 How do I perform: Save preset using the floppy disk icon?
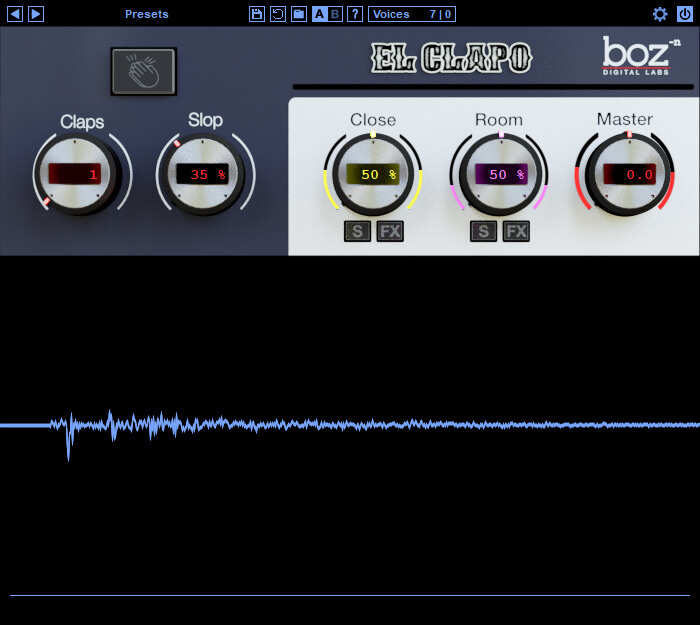pos(257,14)
